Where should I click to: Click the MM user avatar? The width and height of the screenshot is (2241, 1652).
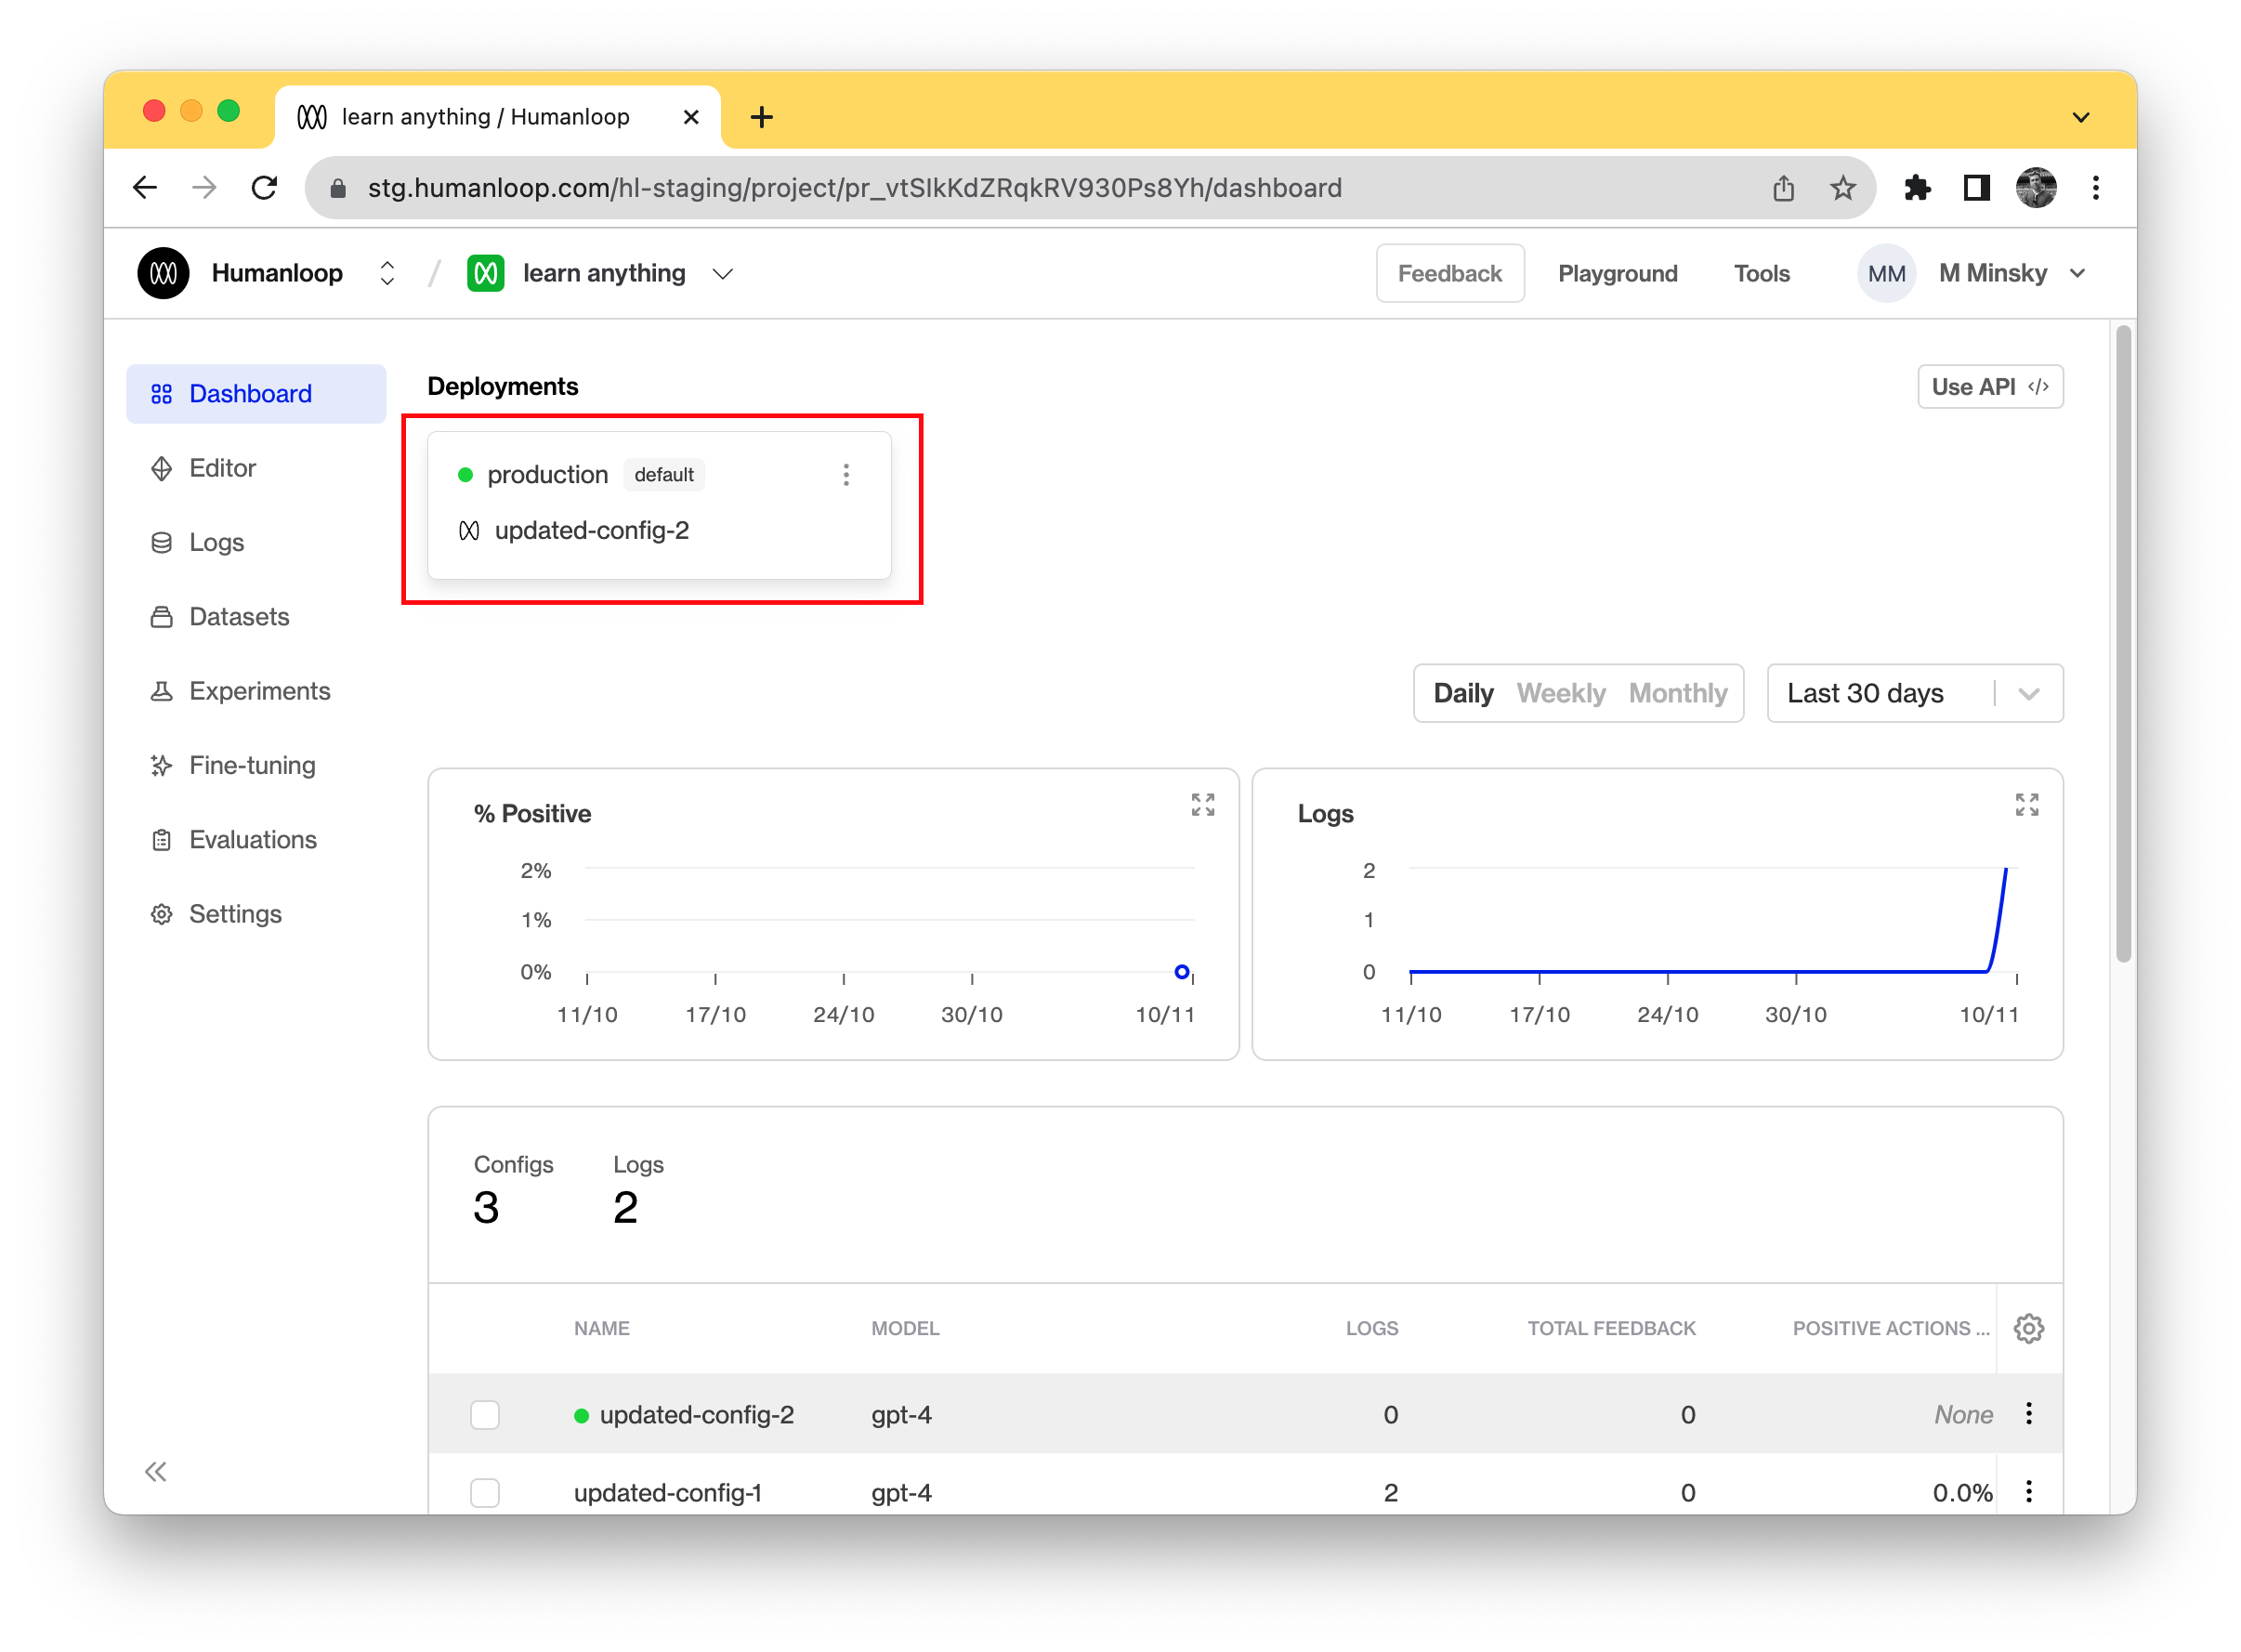(1886, 273)
